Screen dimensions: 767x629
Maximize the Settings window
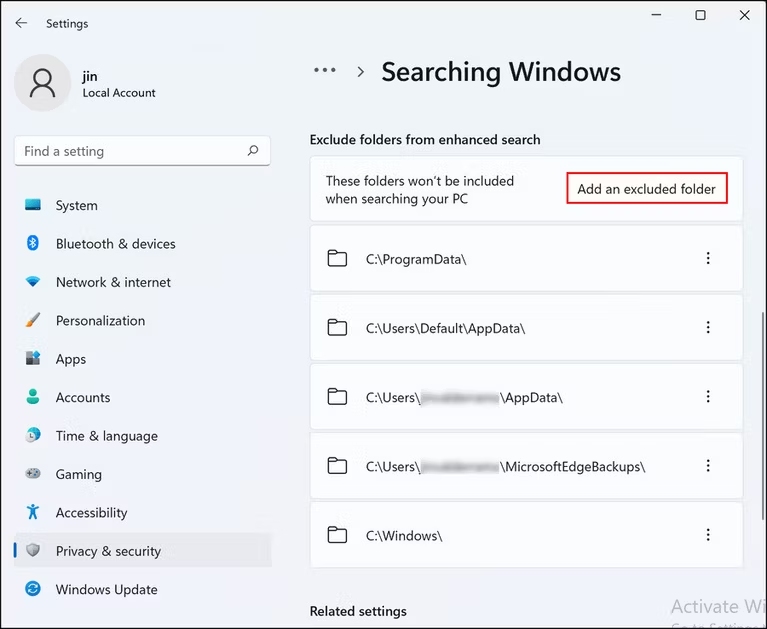700,15
